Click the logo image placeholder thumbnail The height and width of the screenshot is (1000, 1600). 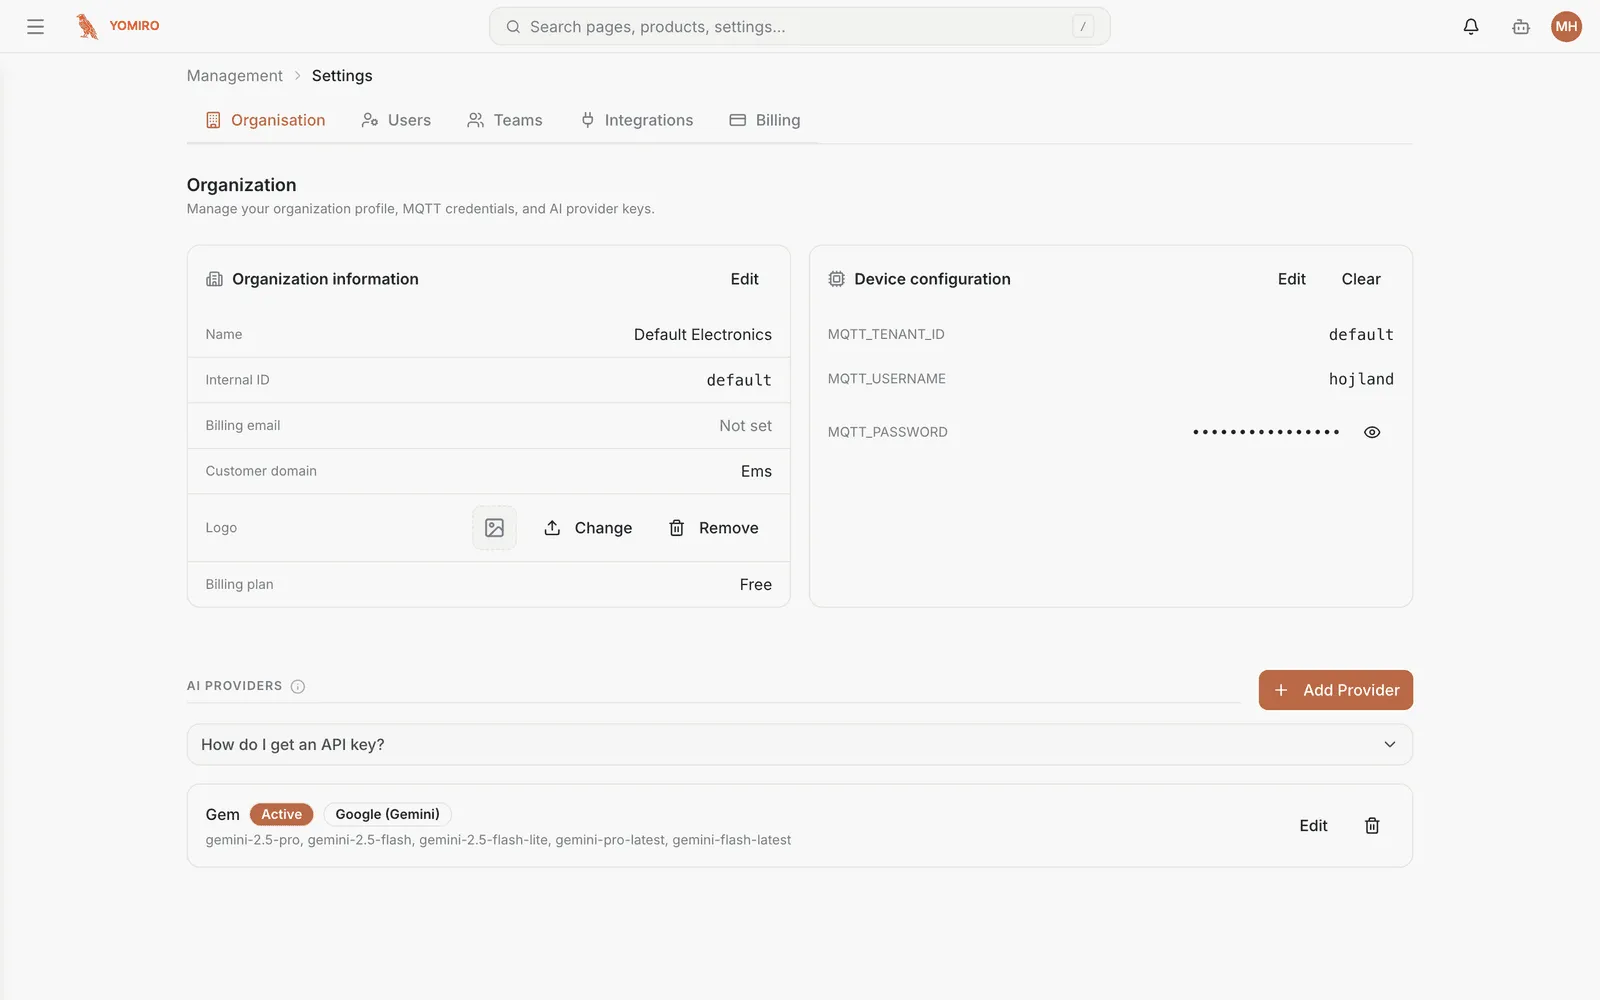click(494, 528)
